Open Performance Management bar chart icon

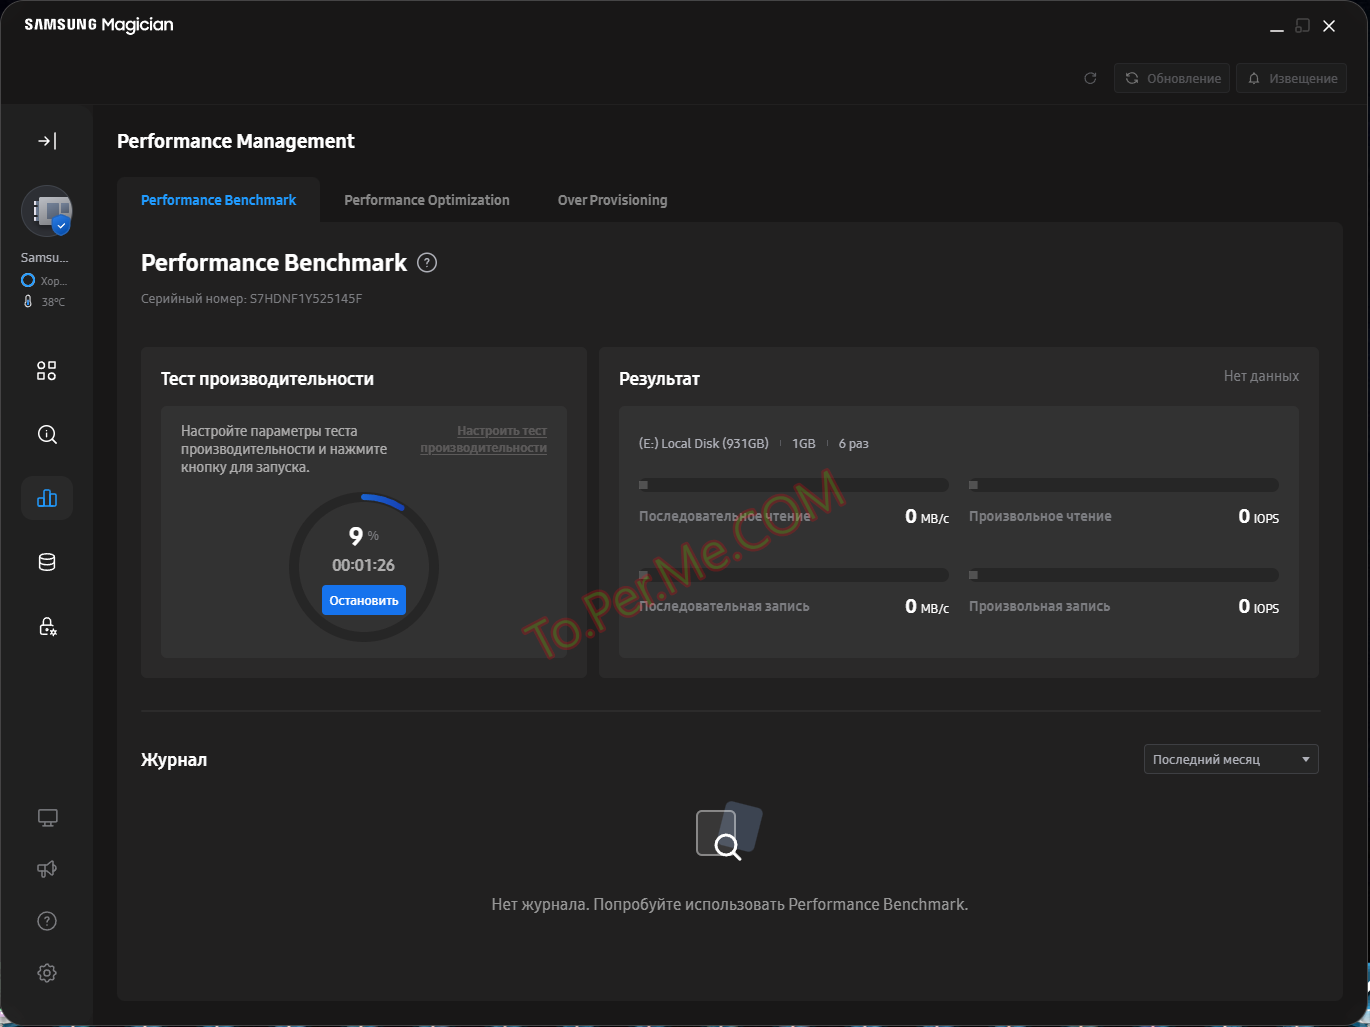pyautogui.click(x=47, y=498)
